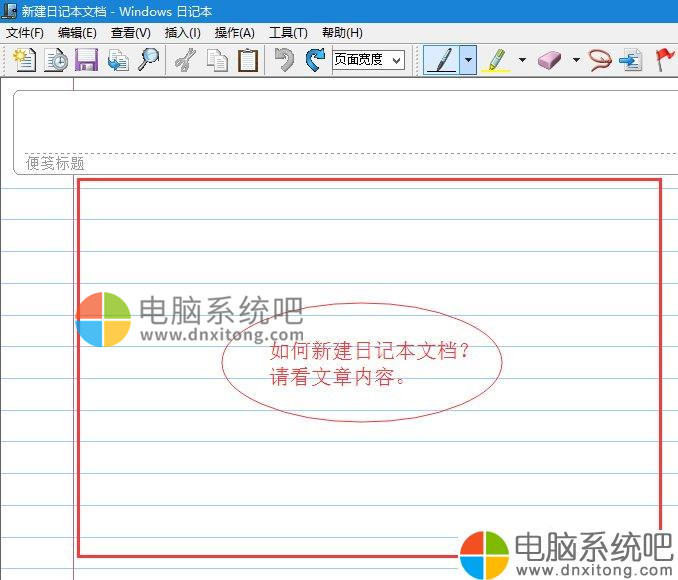
Task: Click the Cut scissors icon
Action: (185, 60)
